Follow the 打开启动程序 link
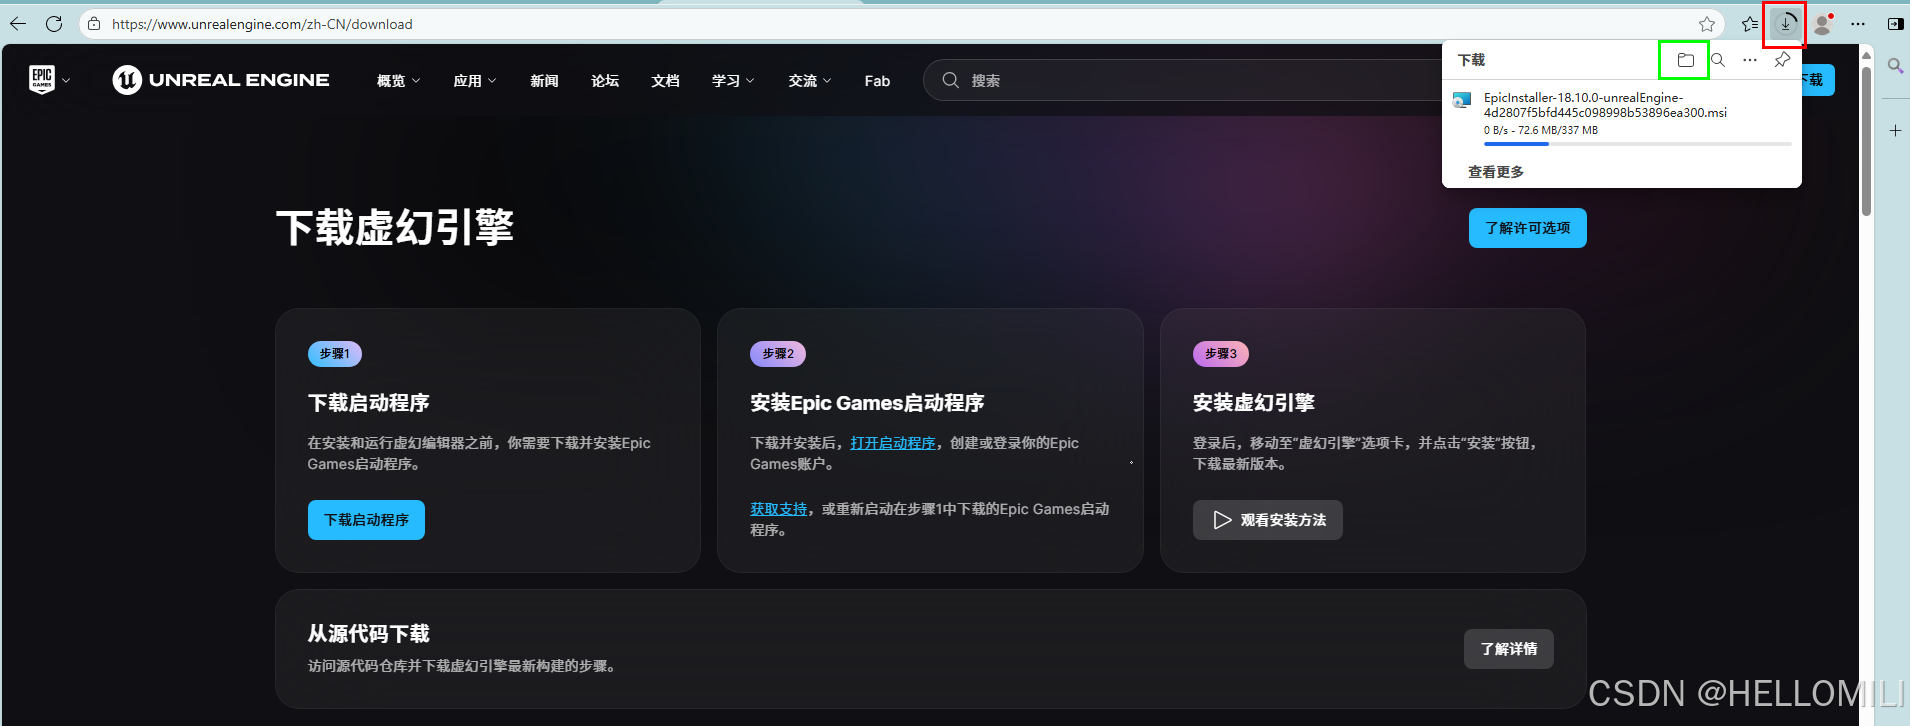Image resolution: width=1910 pixels, height=726 pixels. [893, 443]
